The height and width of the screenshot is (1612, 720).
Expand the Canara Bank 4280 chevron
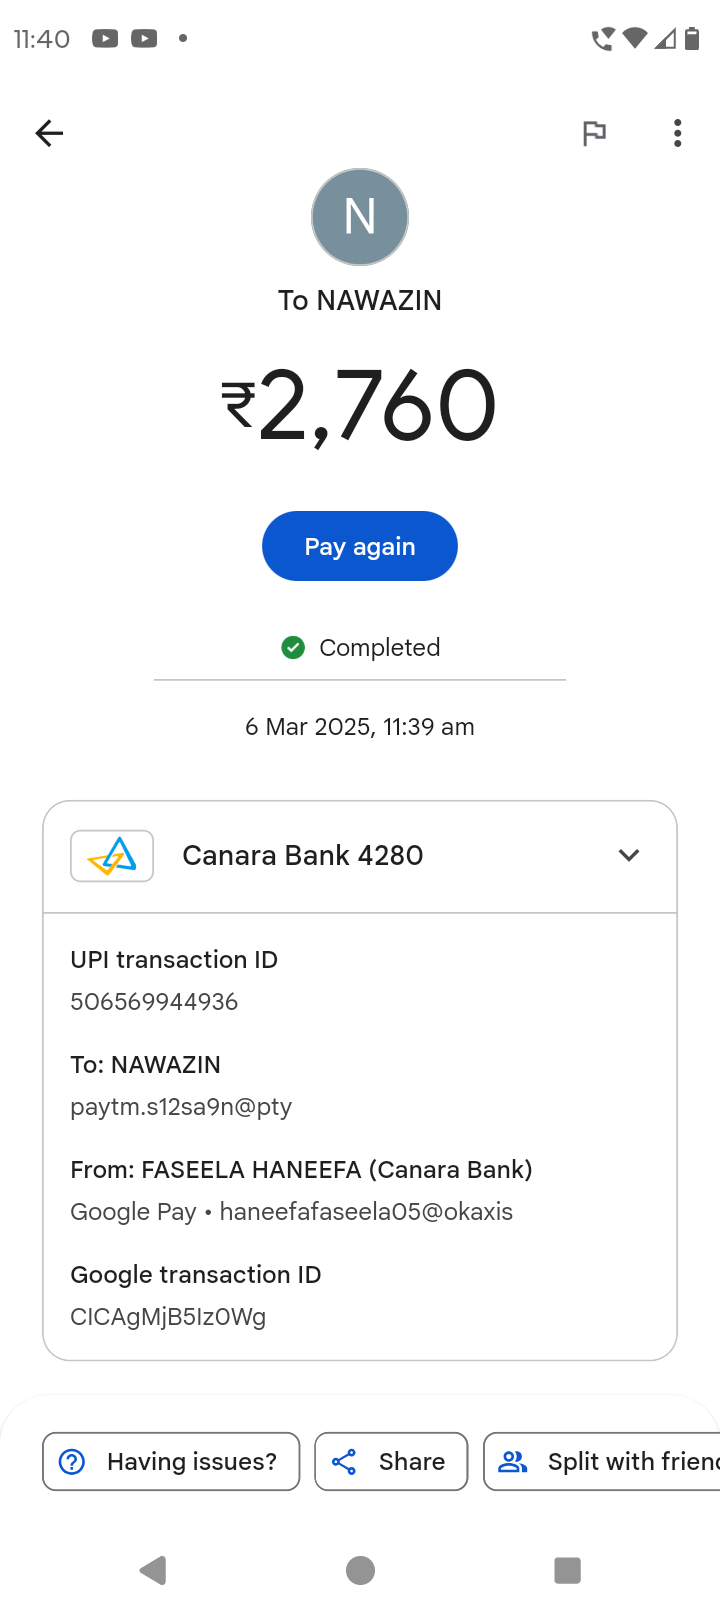point(628,856)
